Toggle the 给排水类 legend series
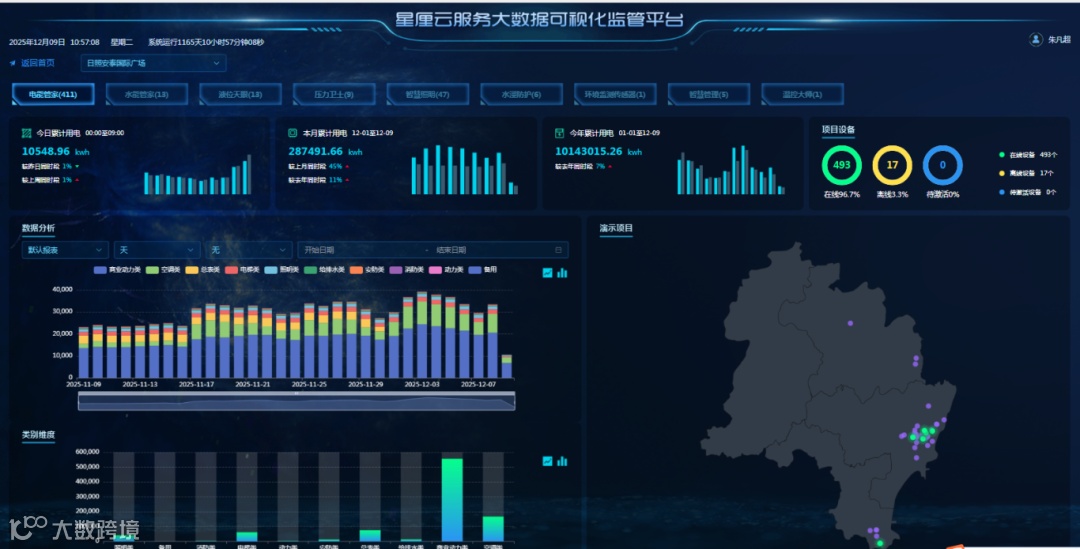This screenshot has width=1080, height=549. [x=324, y=270]
